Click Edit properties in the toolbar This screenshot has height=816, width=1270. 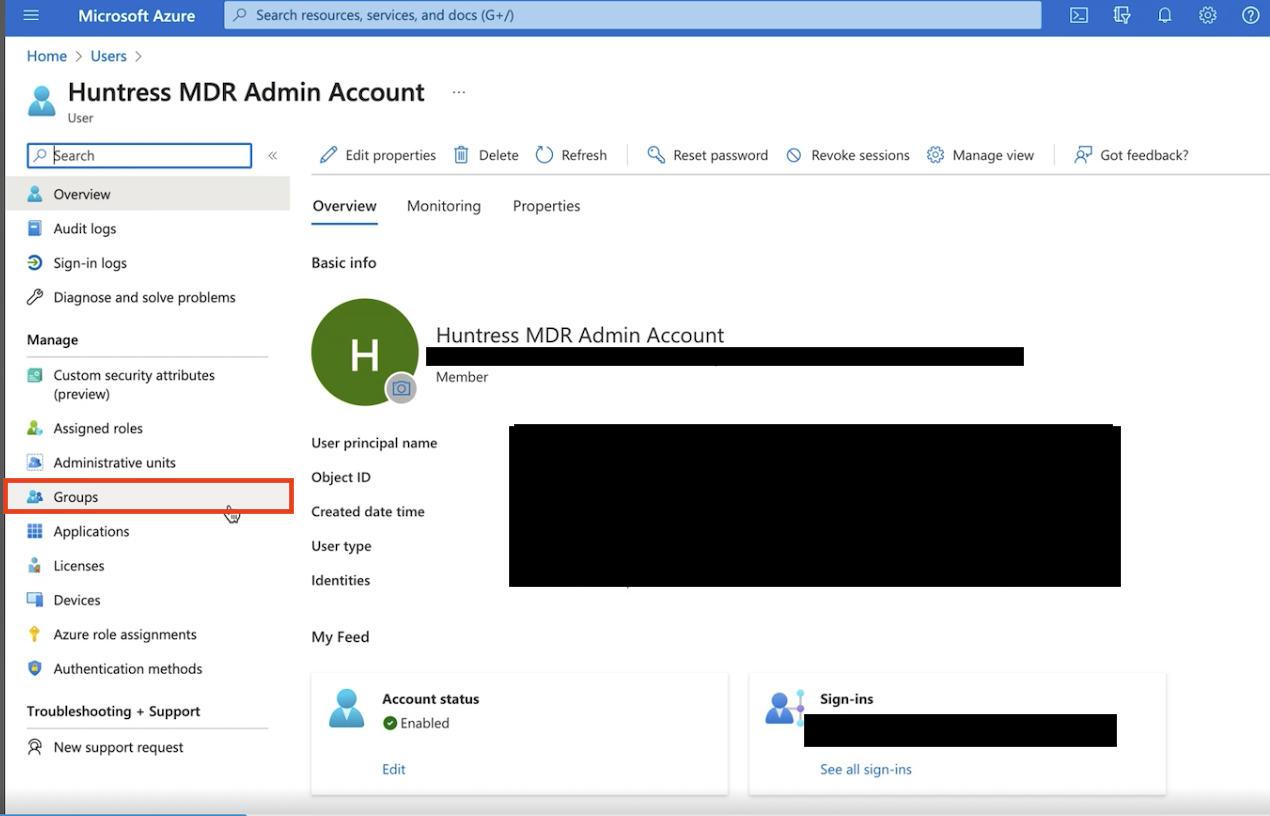point(378,155)
